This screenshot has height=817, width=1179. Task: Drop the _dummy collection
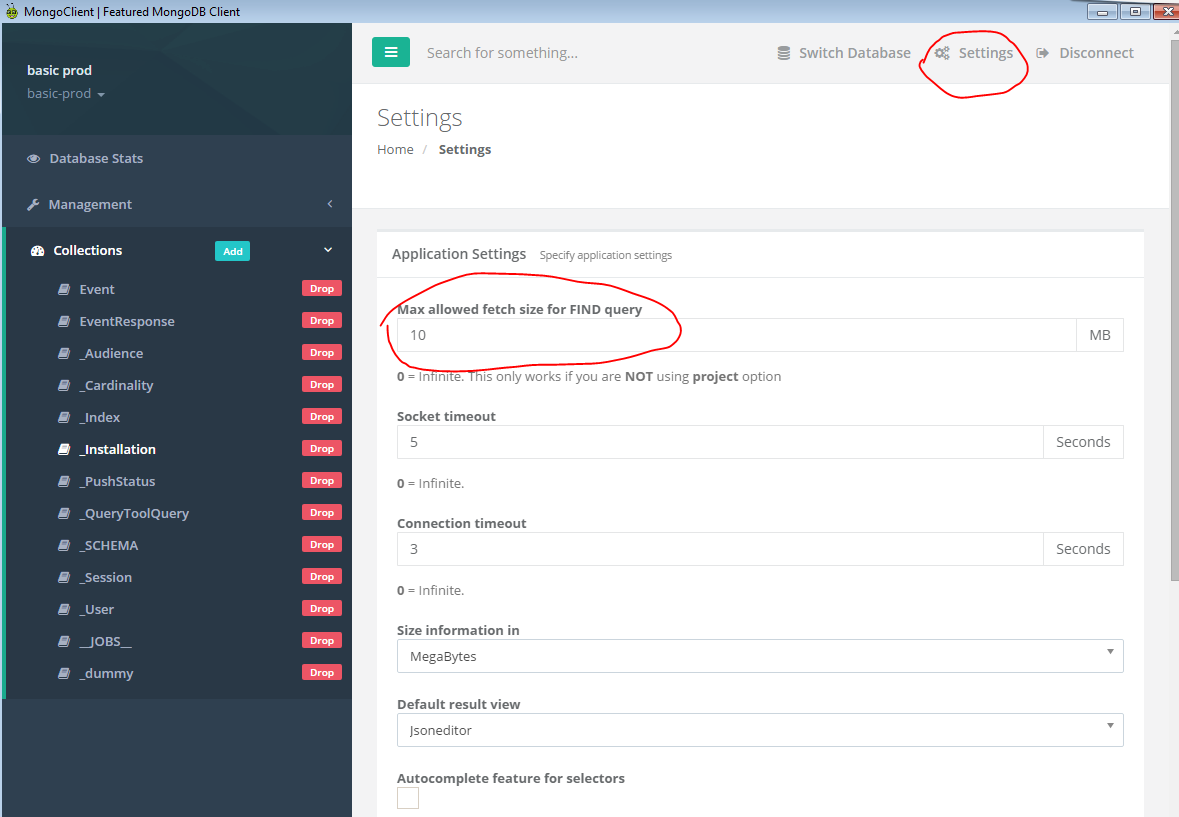(322, 673)
